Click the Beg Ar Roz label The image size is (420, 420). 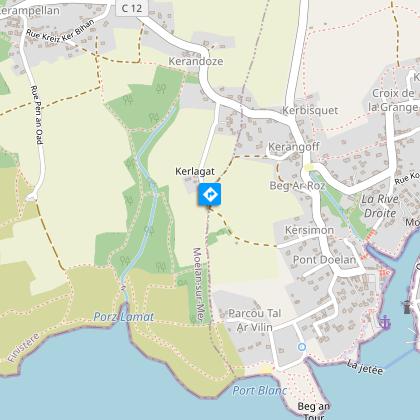pos(297,185)
